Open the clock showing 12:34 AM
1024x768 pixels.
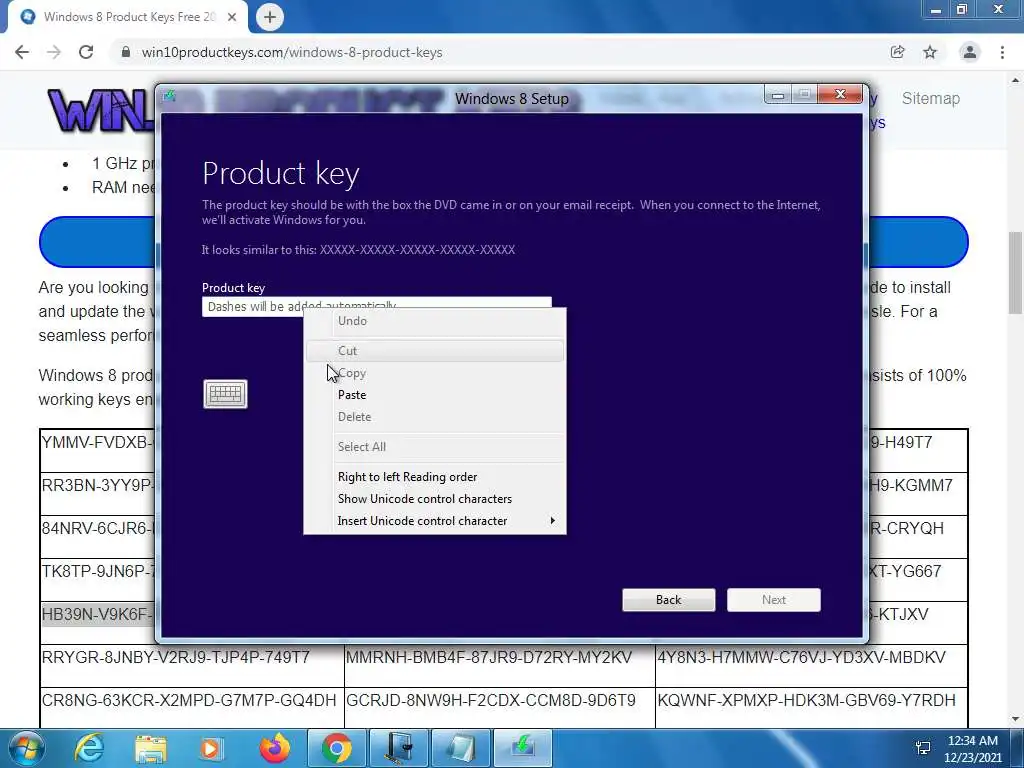click(x=972, y=748)
